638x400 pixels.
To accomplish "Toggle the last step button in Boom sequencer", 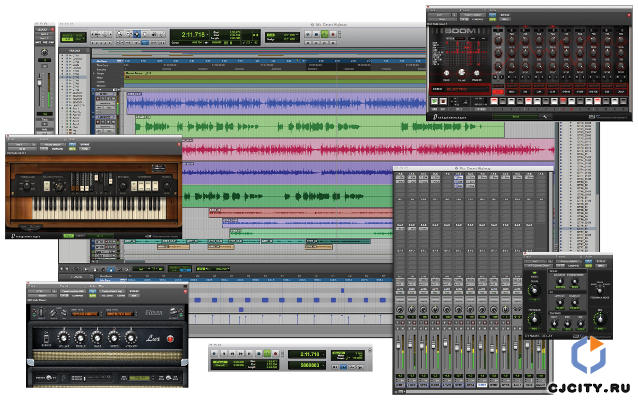I will pyautogui.click(x=623, y=101).
